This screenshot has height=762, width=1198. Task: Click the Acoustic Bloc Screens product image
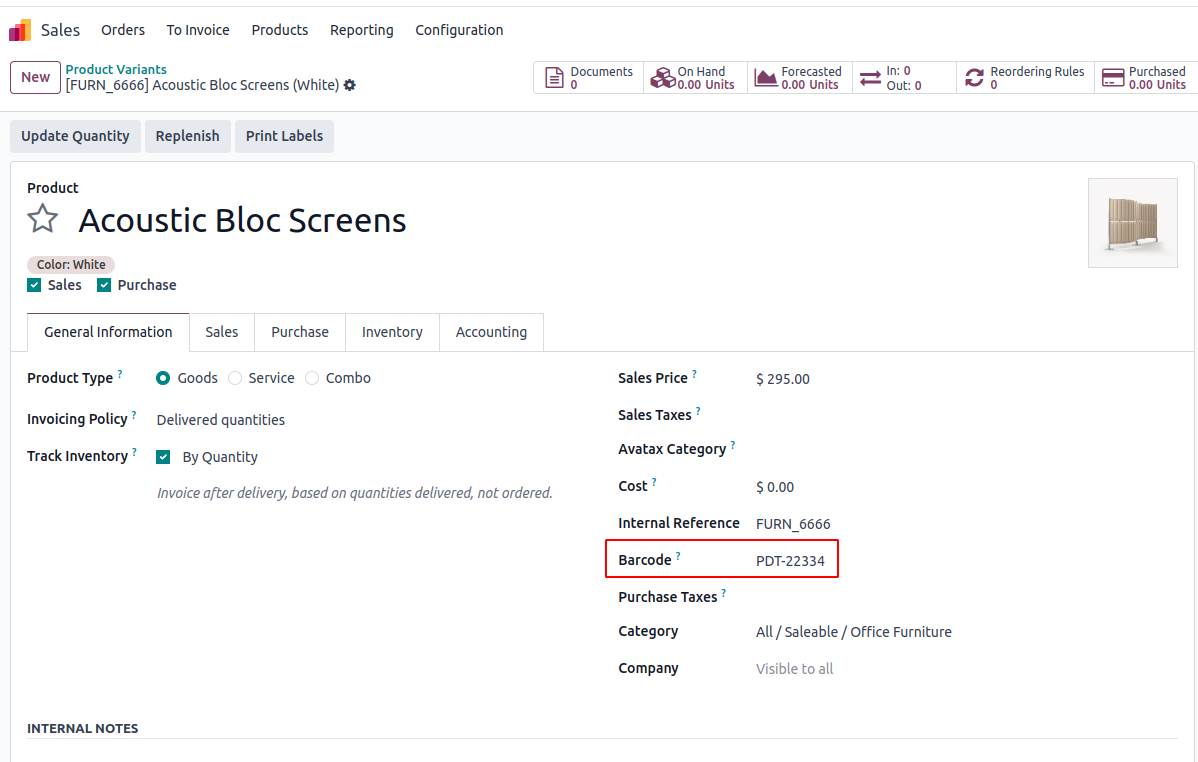pyautogui.click(x=1132, y=223)
